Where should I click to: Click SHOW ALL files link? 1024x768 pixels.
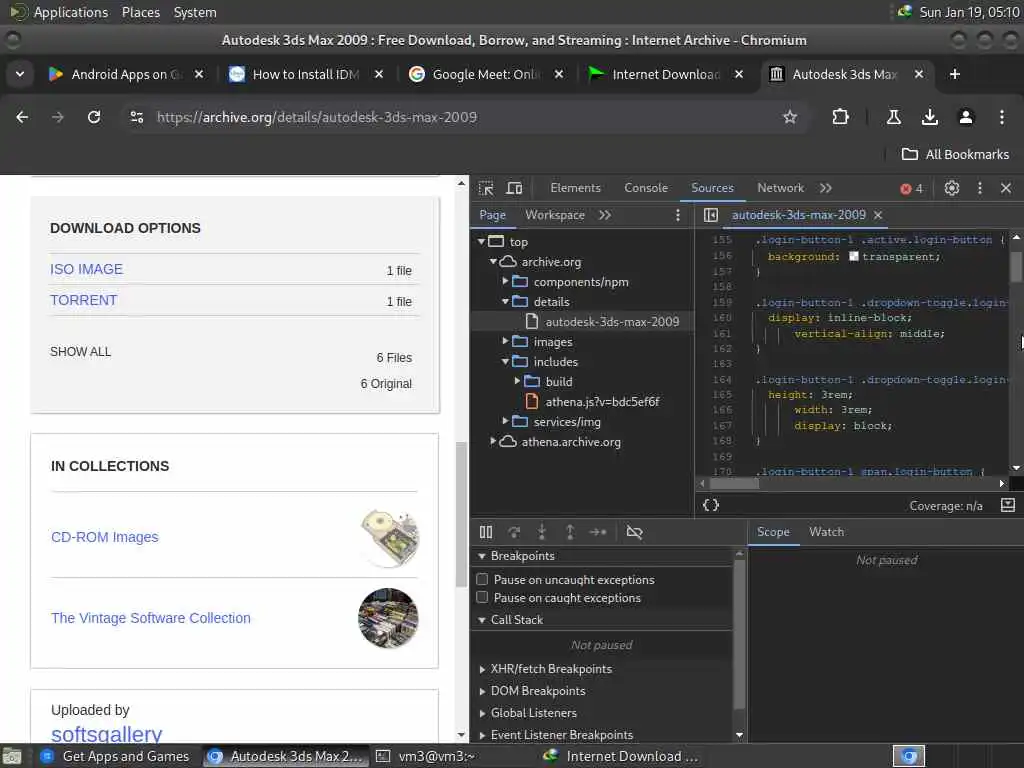(x=80, y=352)
